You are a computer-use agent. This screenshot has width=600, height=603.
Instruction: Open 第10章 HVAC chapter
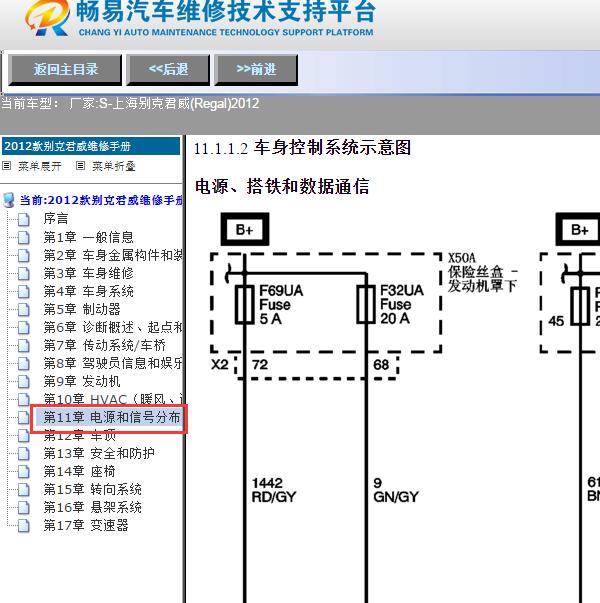[x=113, y=399]
